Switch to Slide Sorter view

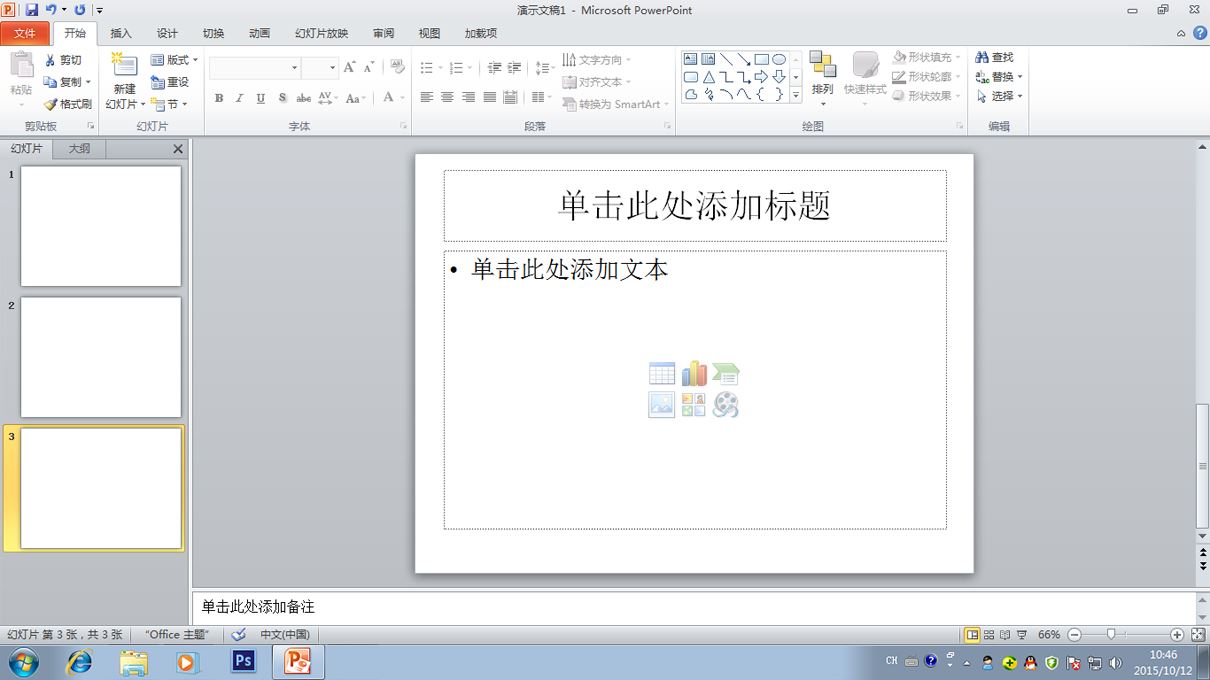point(989,635)
